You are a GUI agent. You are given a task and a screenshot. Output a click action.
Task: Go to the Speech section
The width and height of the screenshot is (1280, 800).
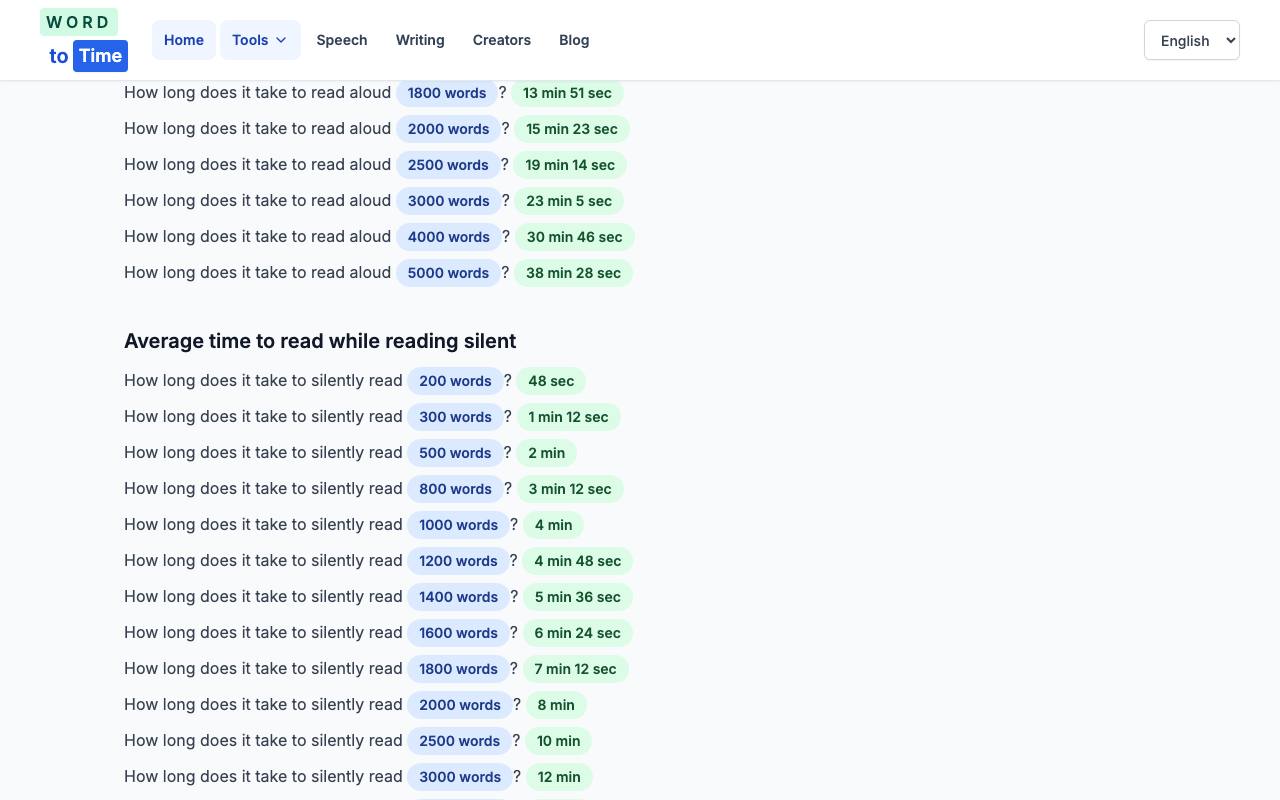pos(342,40)
